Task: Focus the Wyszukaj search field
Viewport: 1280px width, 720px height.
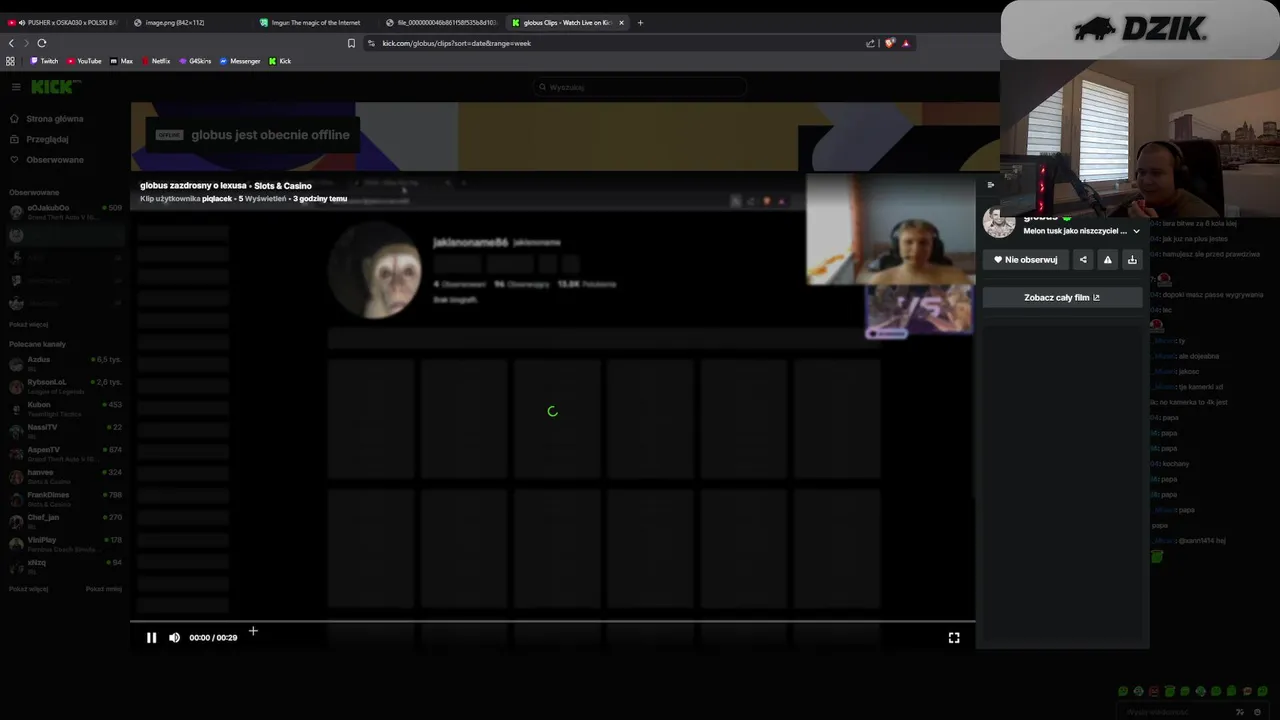Action: point(640,87)
